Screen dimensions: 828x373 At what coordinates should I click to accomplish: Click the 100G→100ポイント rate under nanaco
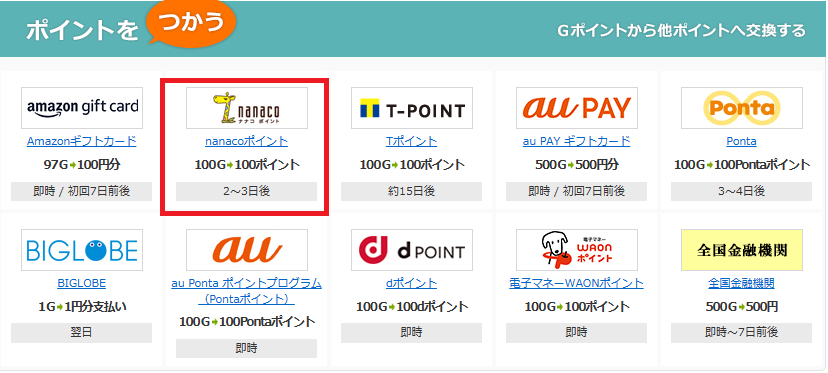(247, 164)
